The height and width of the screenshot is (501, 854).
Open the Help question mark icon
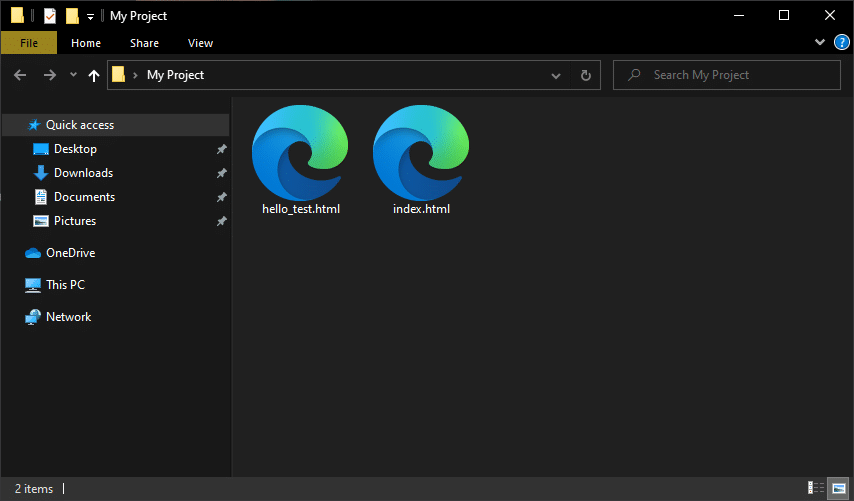[841, 42]
